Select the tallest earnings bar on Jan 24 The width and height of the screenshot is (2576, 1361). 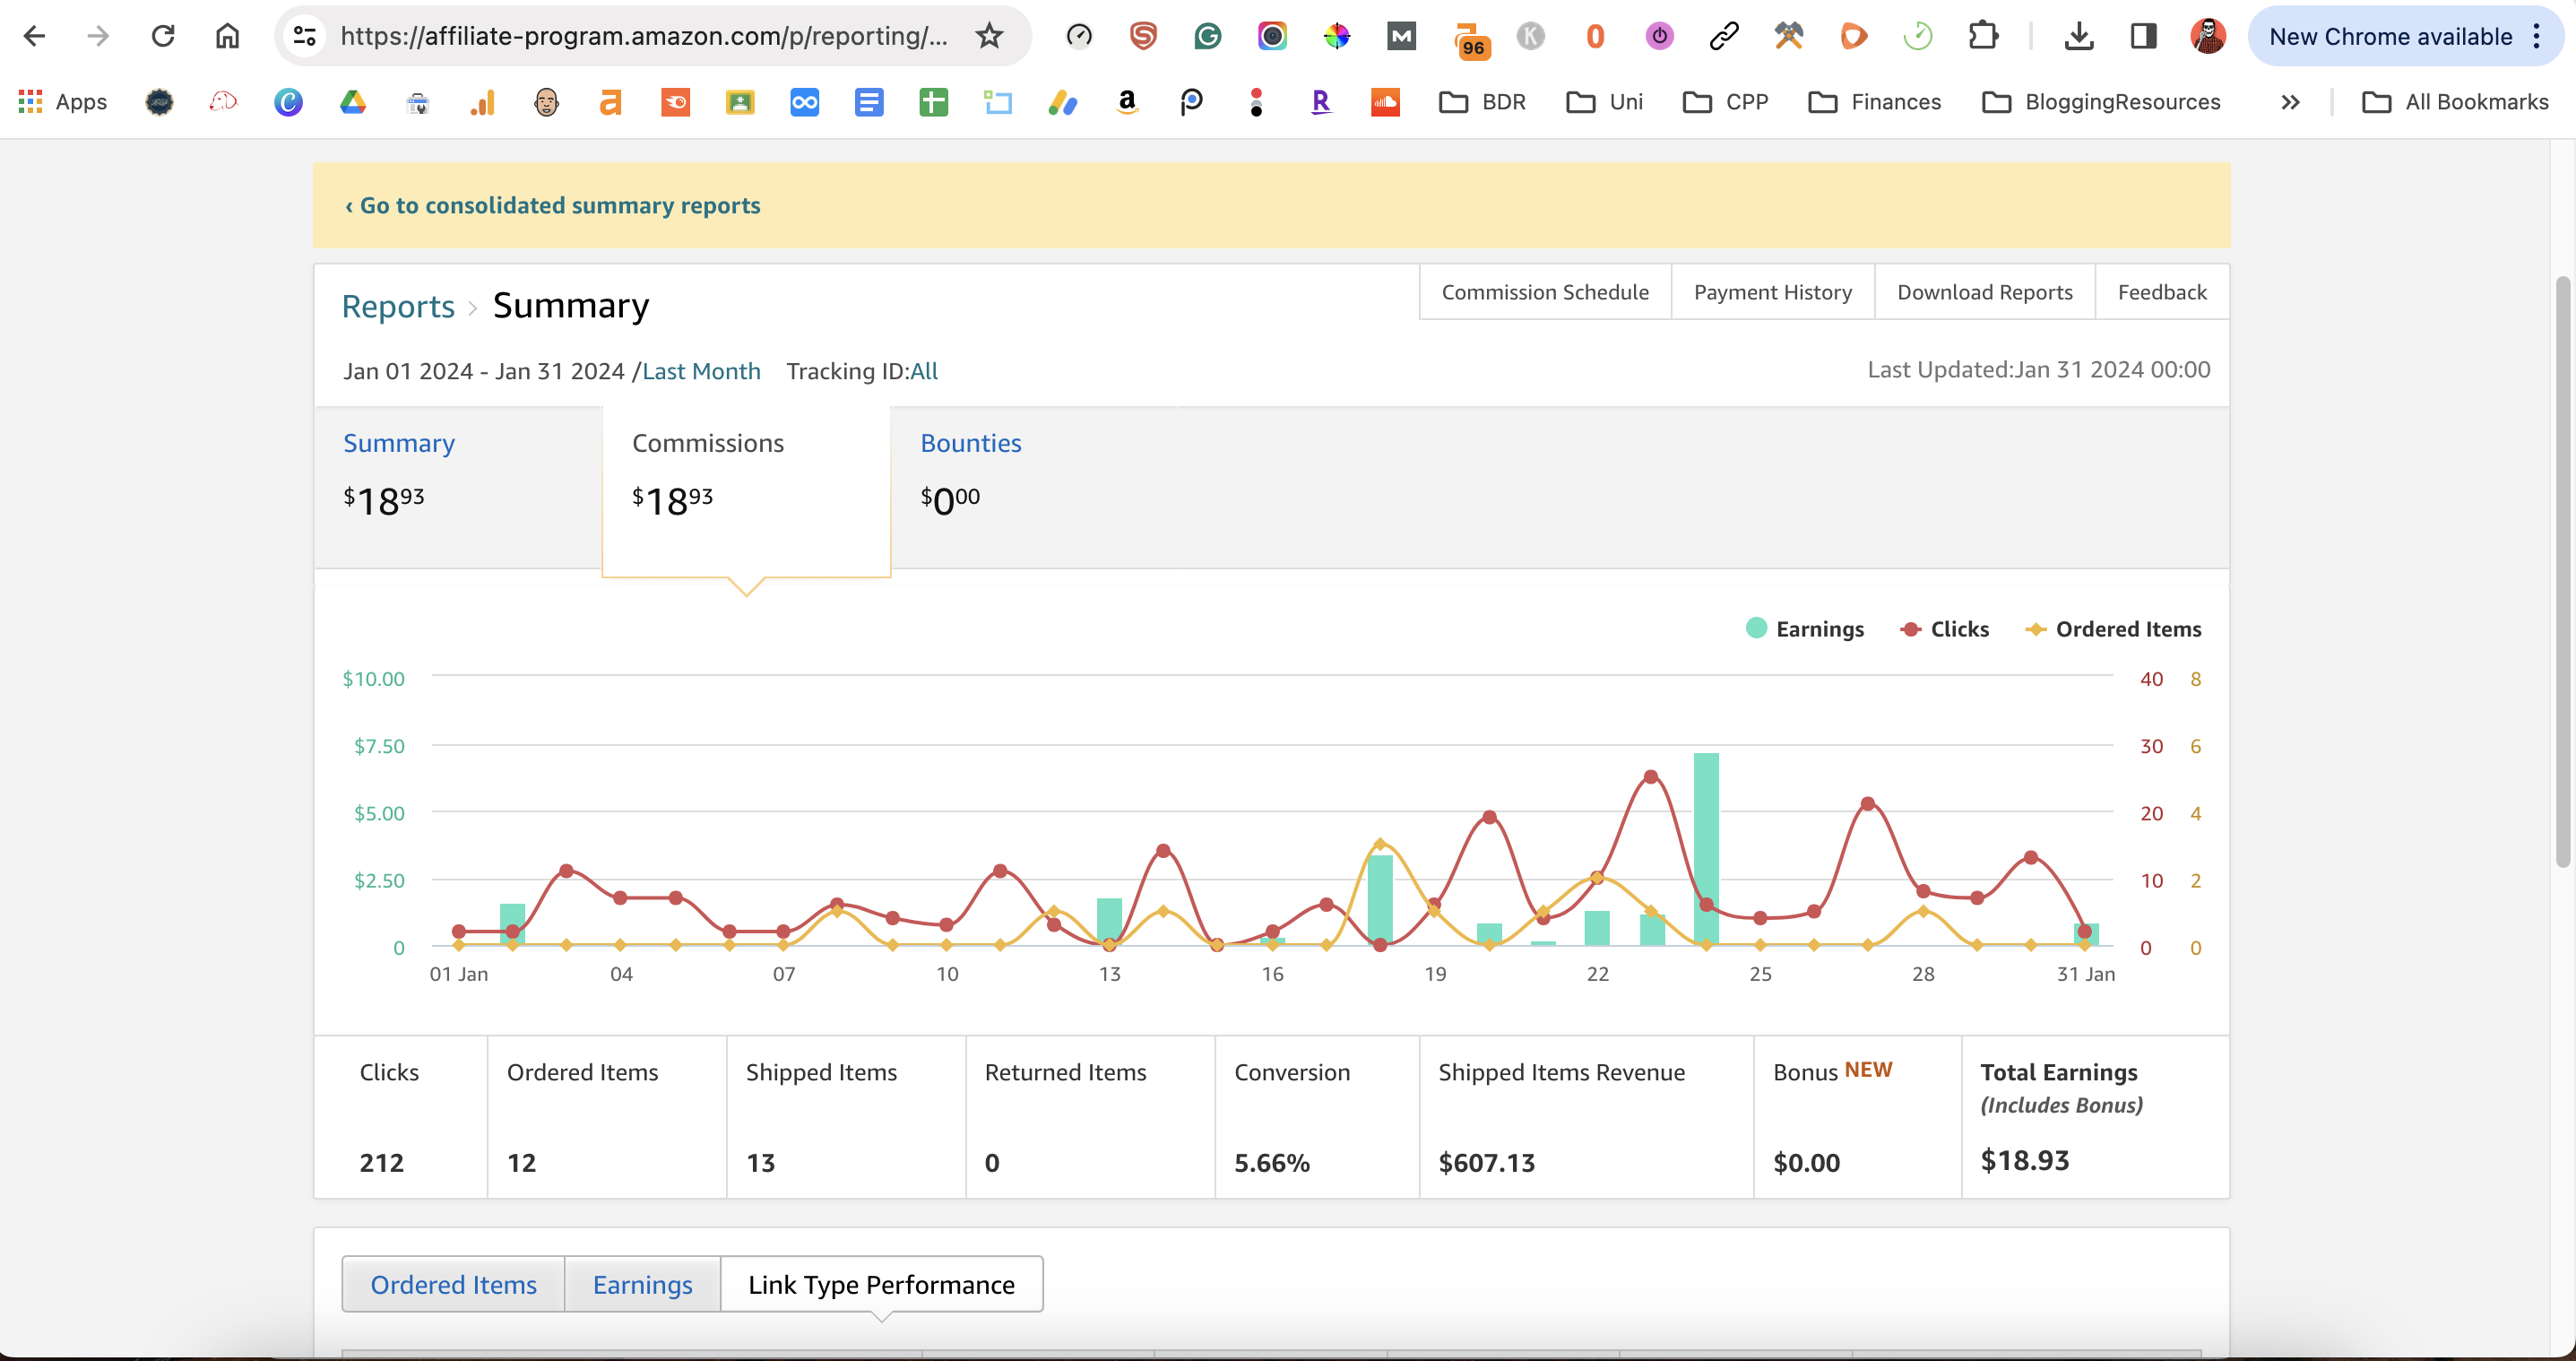pos(1706,848)
